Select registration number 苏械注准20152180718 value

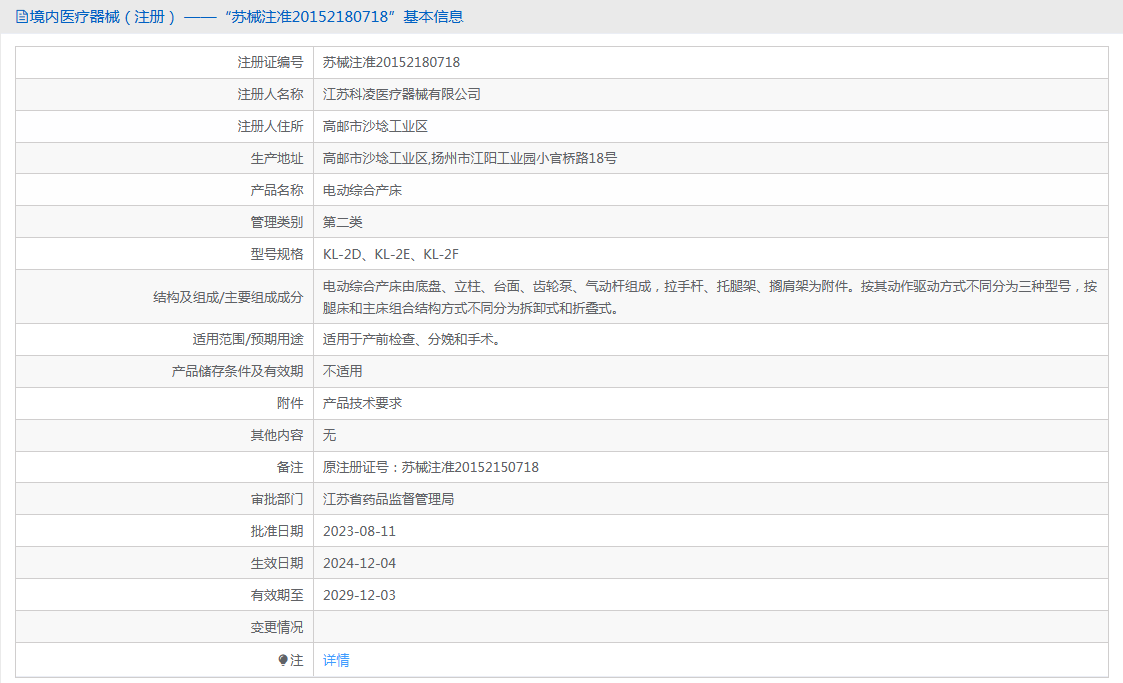[391, 62]
